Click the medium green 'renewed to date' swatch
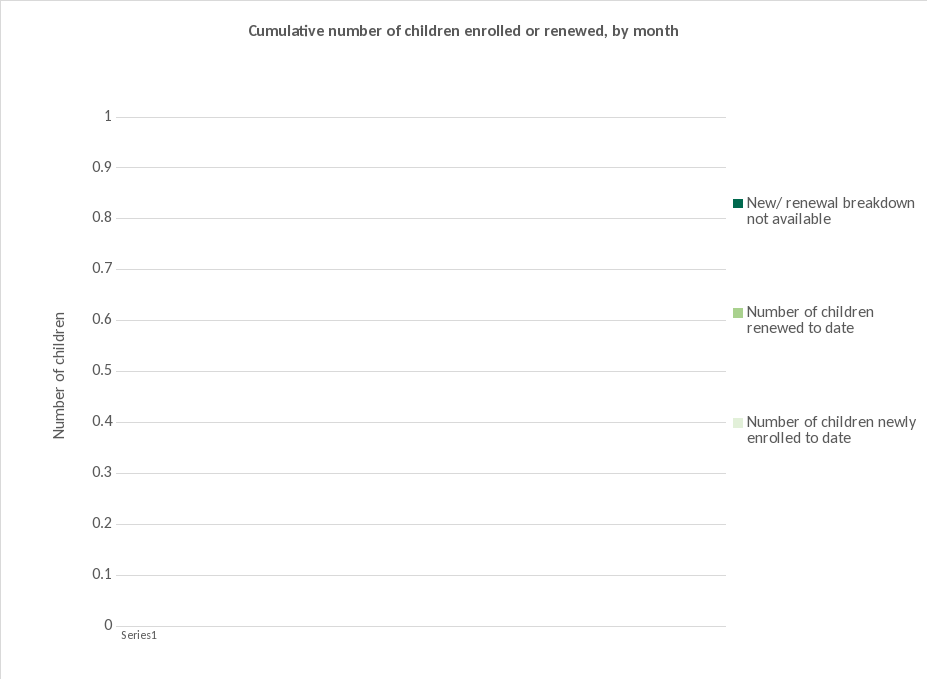This screenshot has height=679, width=927. point(738,313)
